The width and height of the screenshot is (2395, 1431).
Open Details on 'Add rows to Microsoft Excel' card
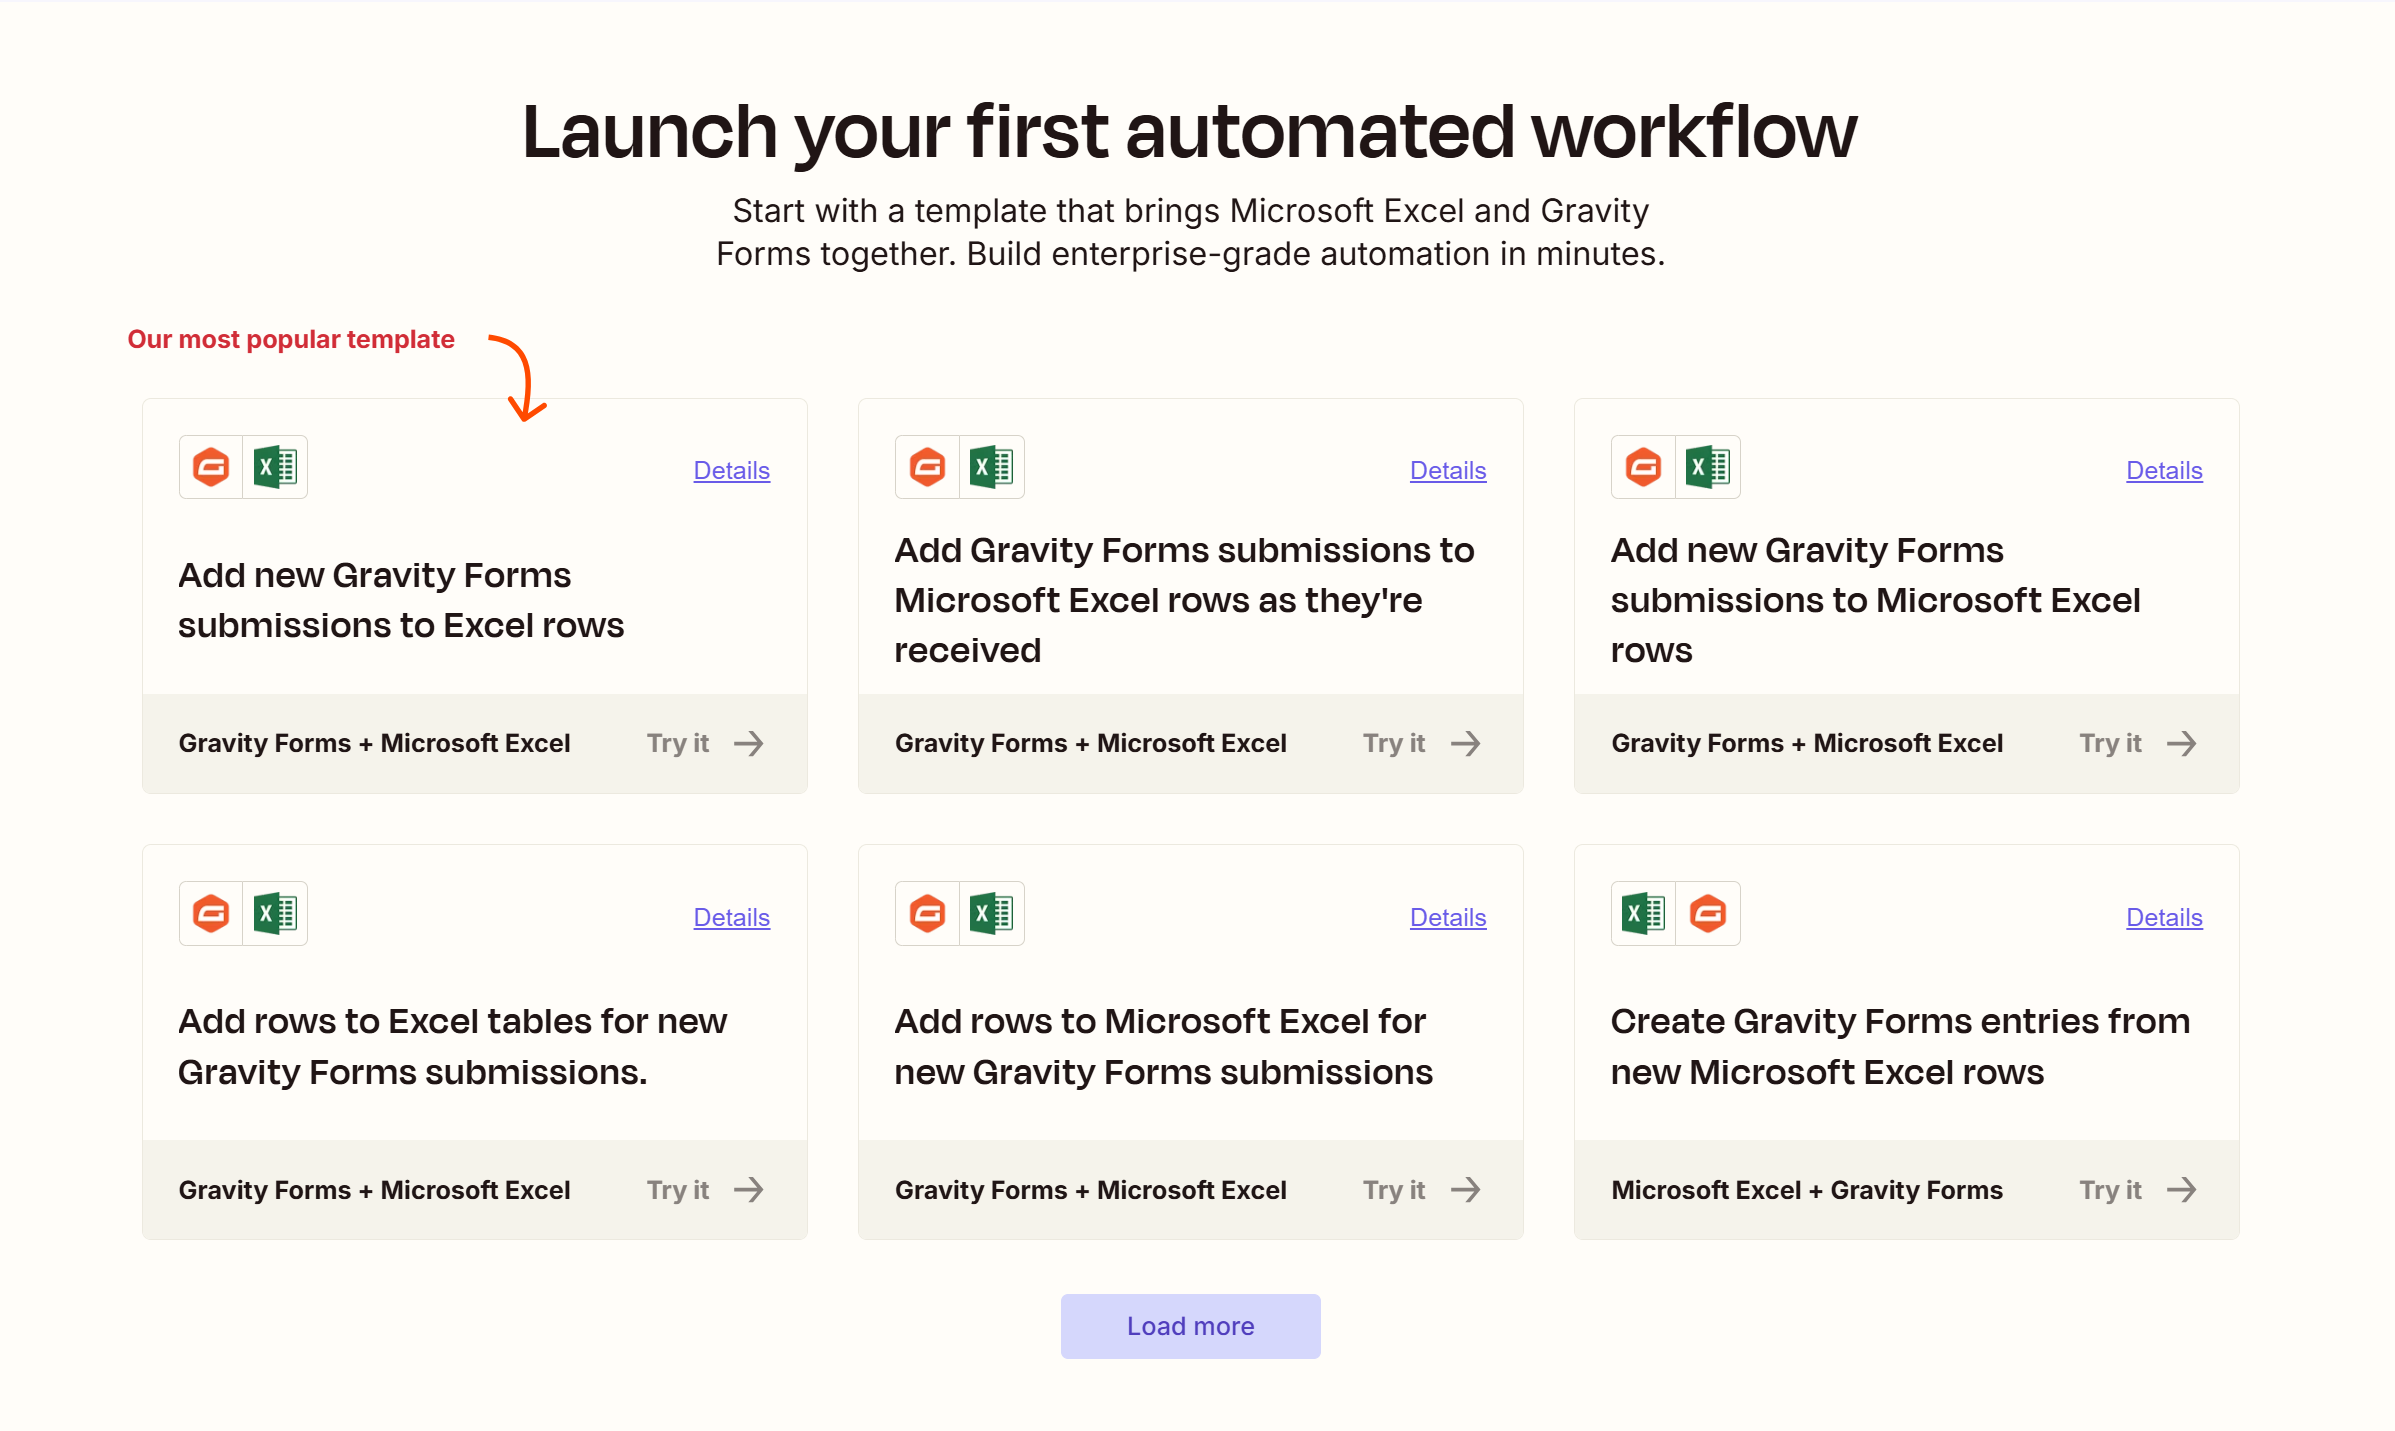1447,917
